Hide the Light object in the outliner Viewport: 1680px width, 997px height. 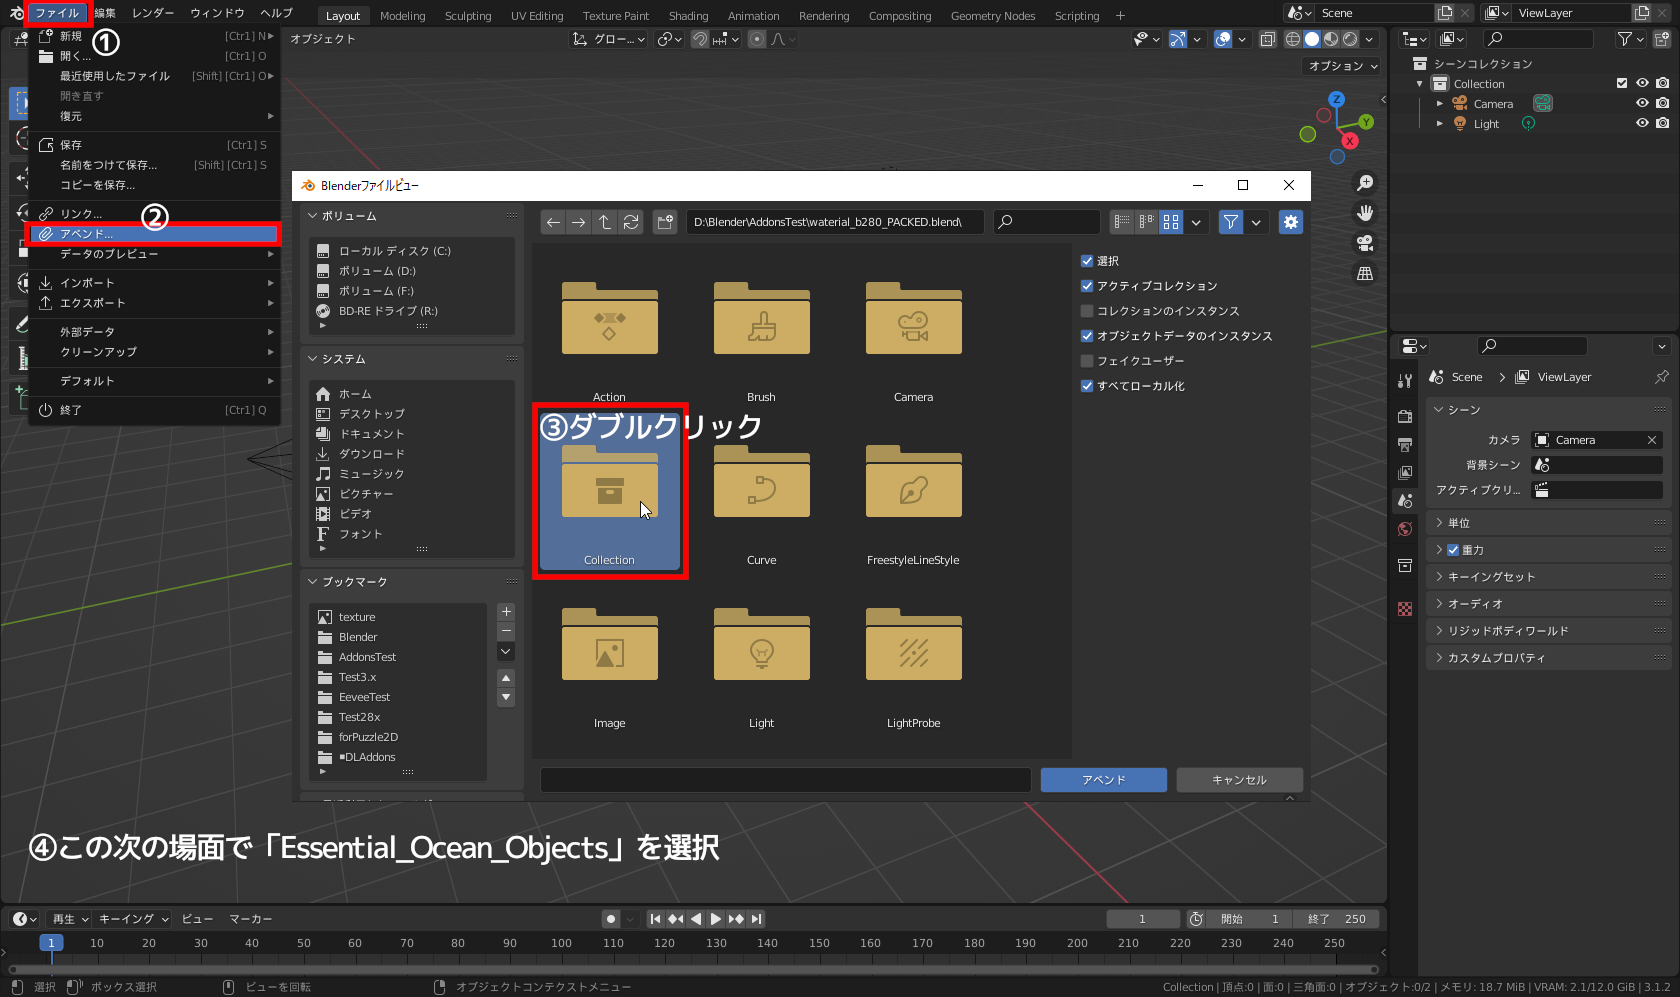click(x=1641, y=123)
